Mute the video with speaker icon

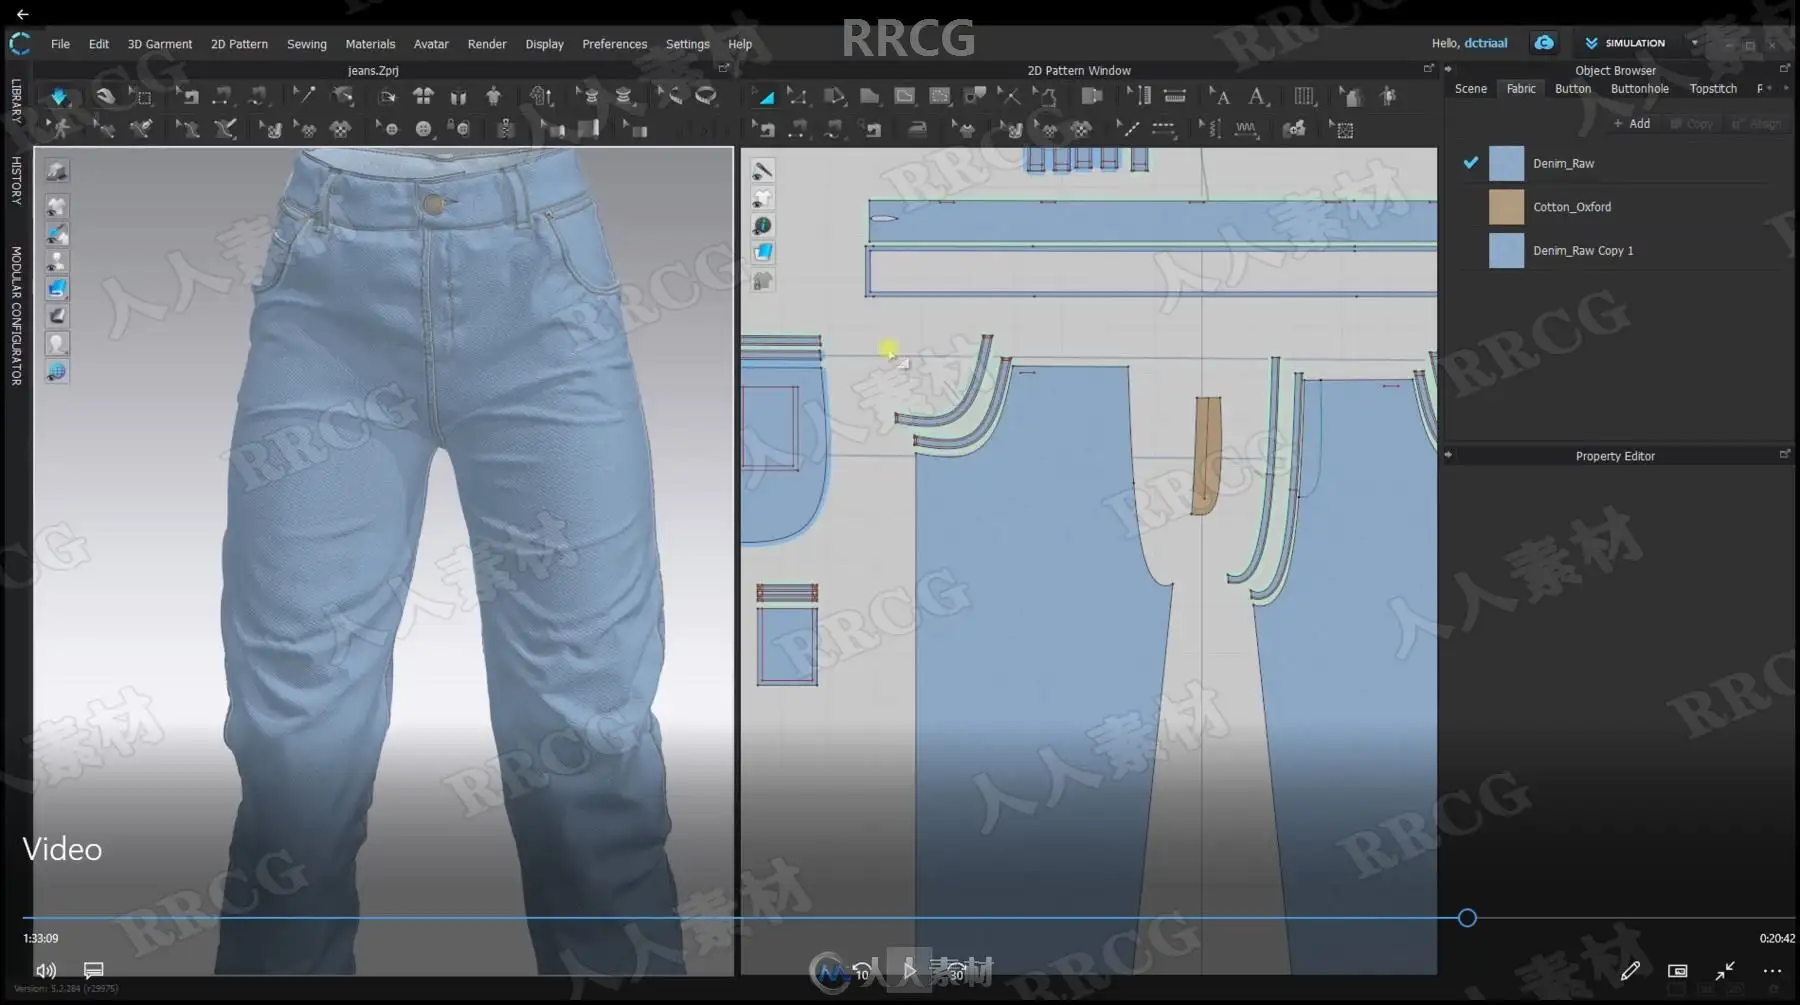pyautogui.click(x=46, y=970)
